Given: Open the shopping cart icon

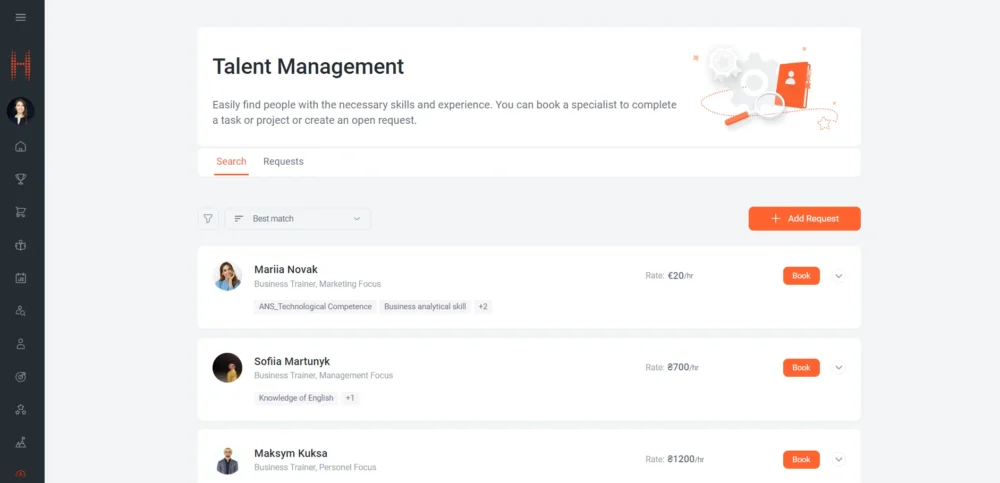Looking at the screenshot, I should 21,212.
